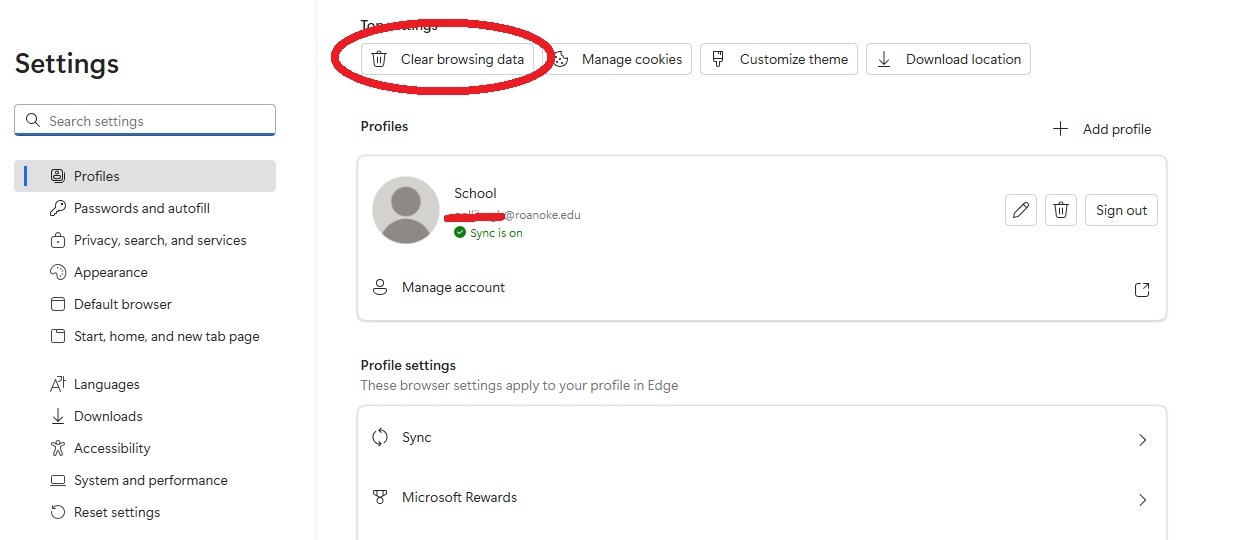
Task: Click the trash delete profile icon
Action: tap(1061, 210)
